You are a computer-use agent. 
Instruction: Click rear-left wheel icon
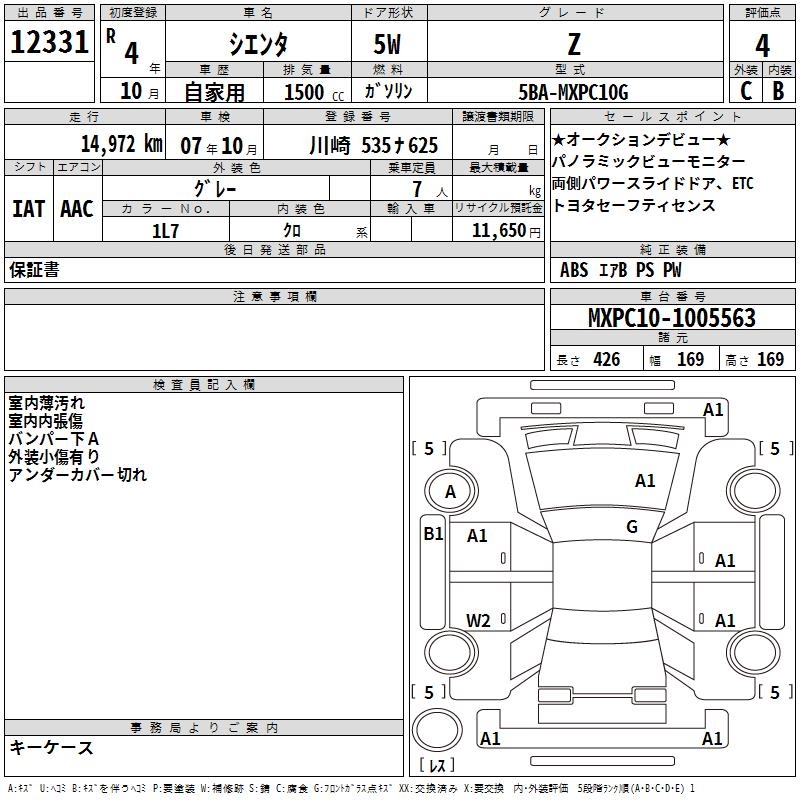coord(452,653)
